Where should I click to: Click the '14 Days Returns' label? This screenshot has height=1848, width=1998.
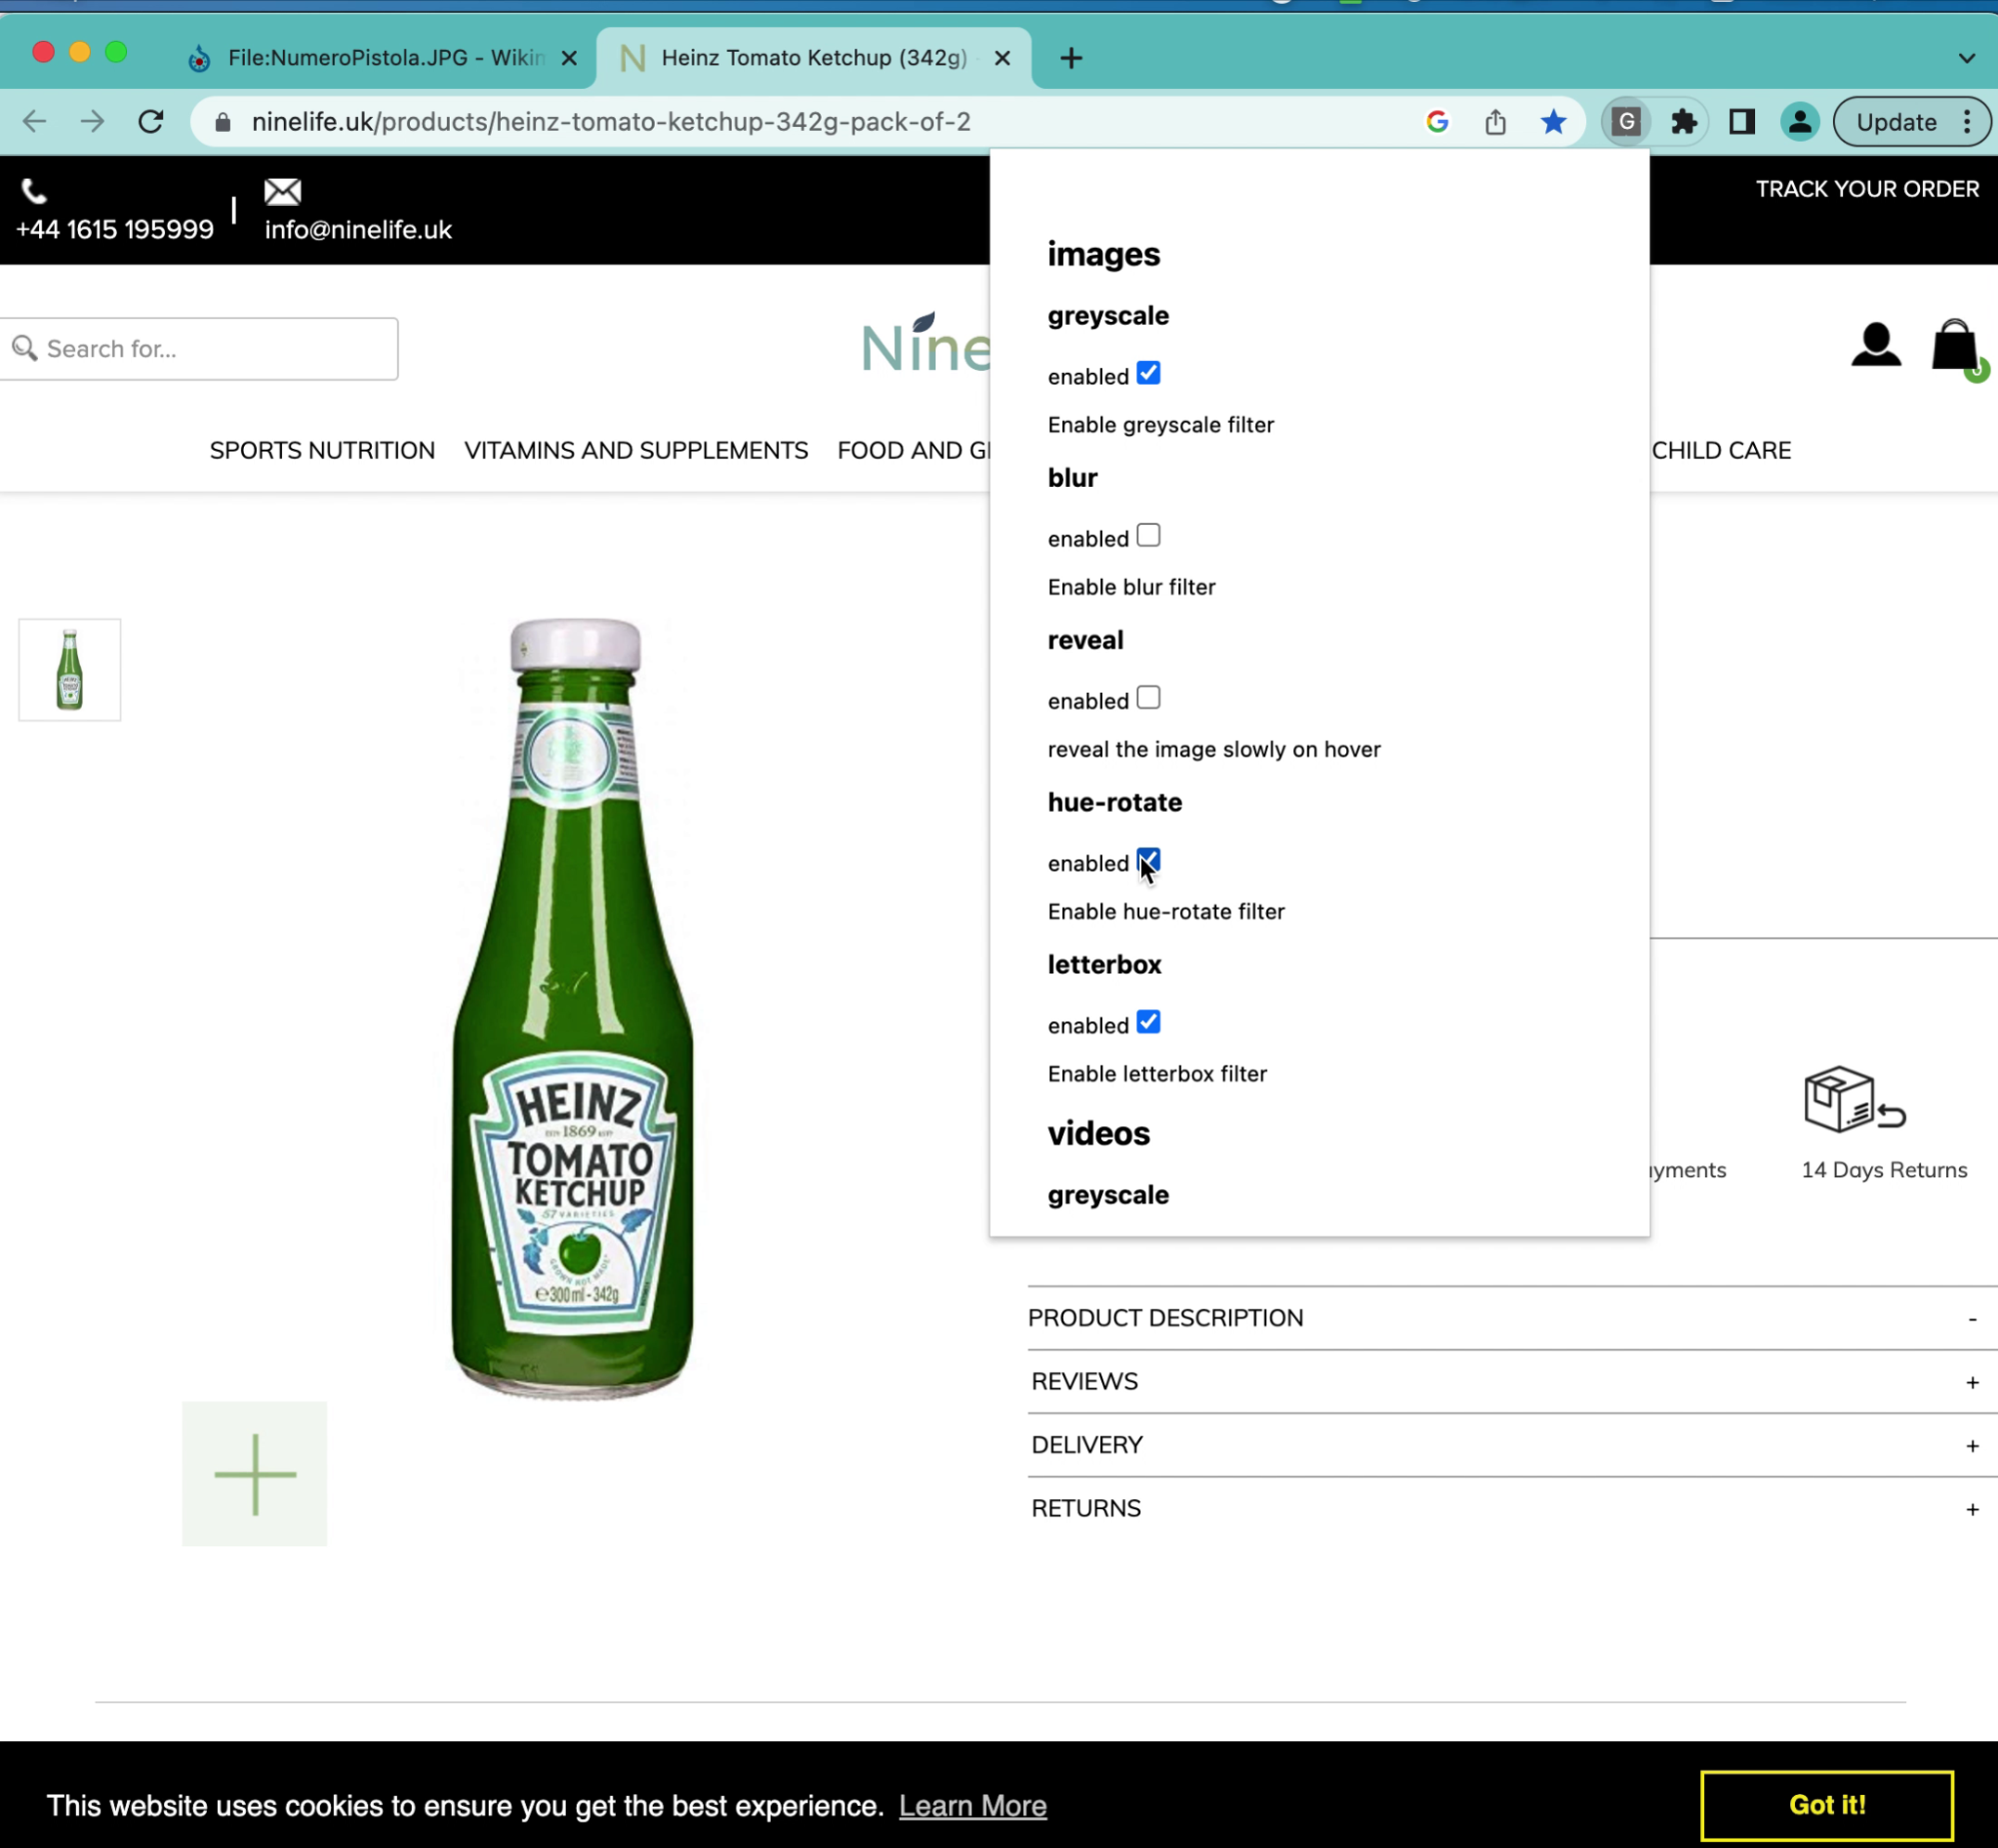point(1884,1170)
